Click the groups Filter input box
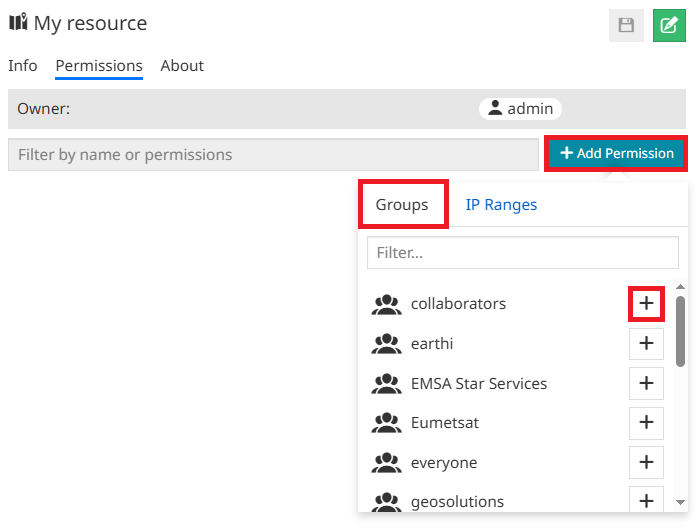 pos(523,253)
